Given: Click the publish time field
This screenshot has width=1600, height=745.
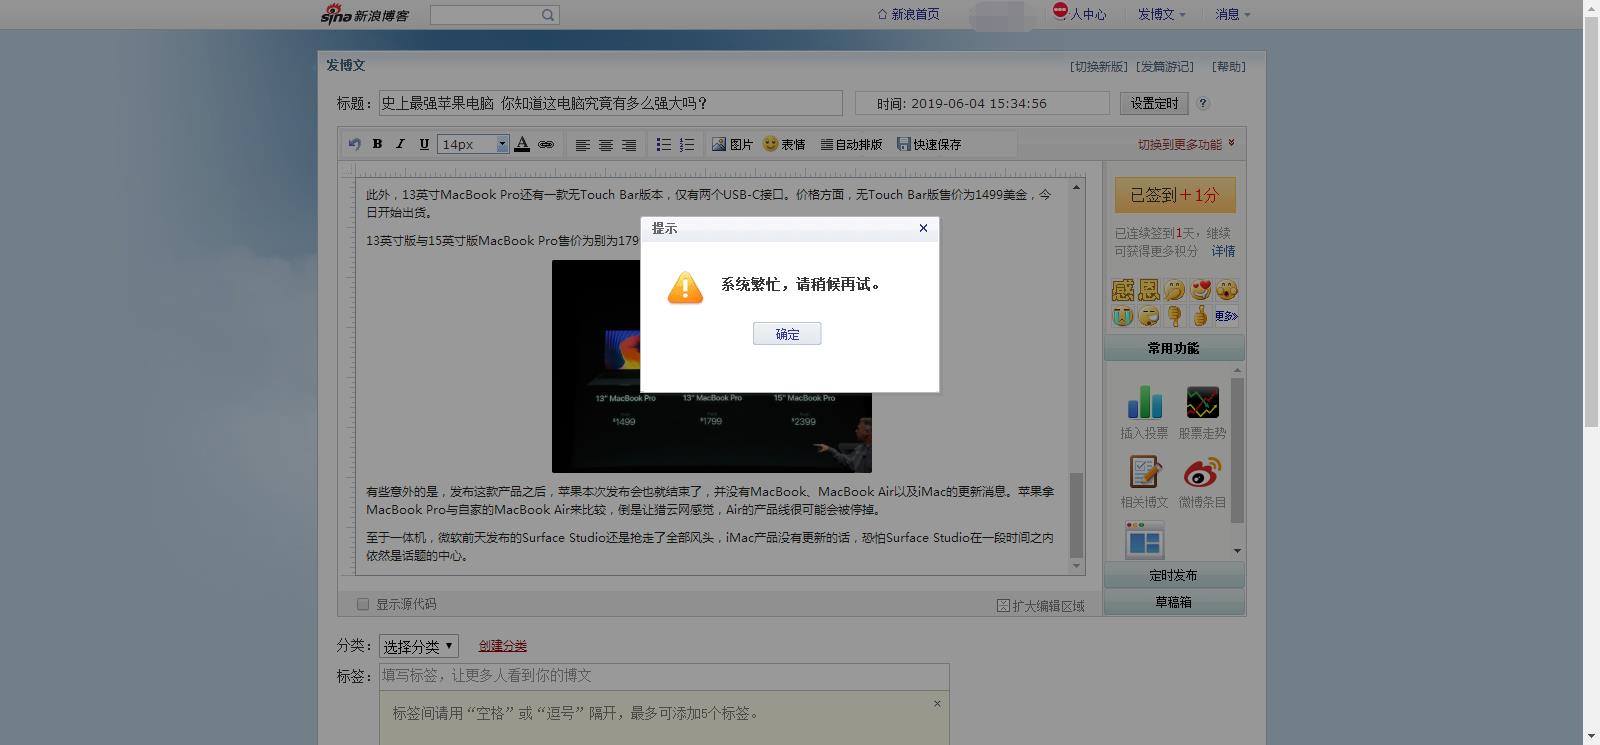Looking at the screenshot, I should pos(982,103).
